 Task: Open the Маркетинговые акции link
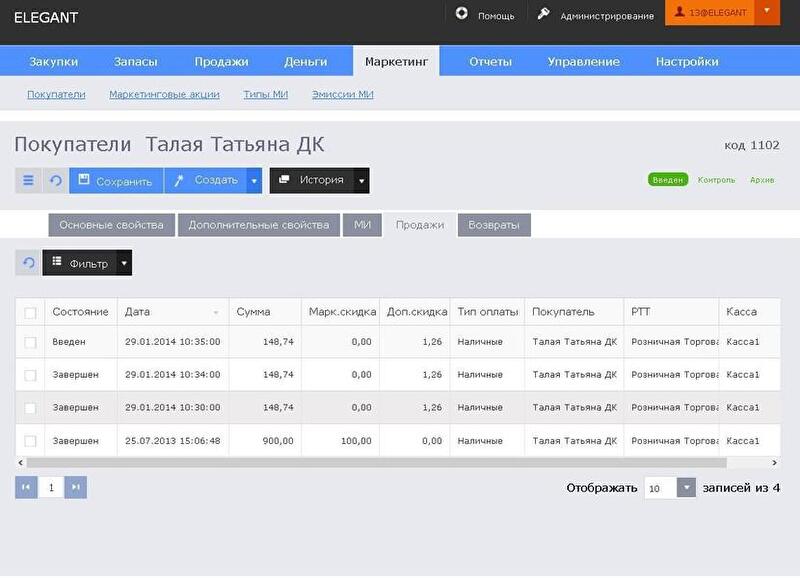point(164,94)
